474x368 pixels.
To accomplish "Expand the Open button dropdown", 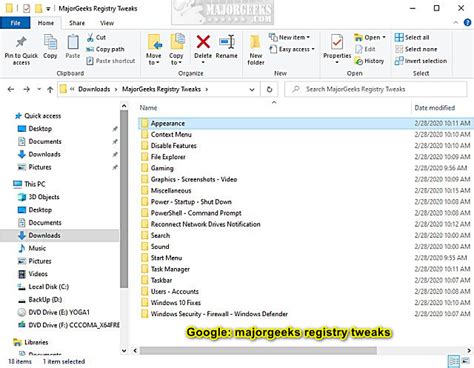I will click(x=384, y=37).
